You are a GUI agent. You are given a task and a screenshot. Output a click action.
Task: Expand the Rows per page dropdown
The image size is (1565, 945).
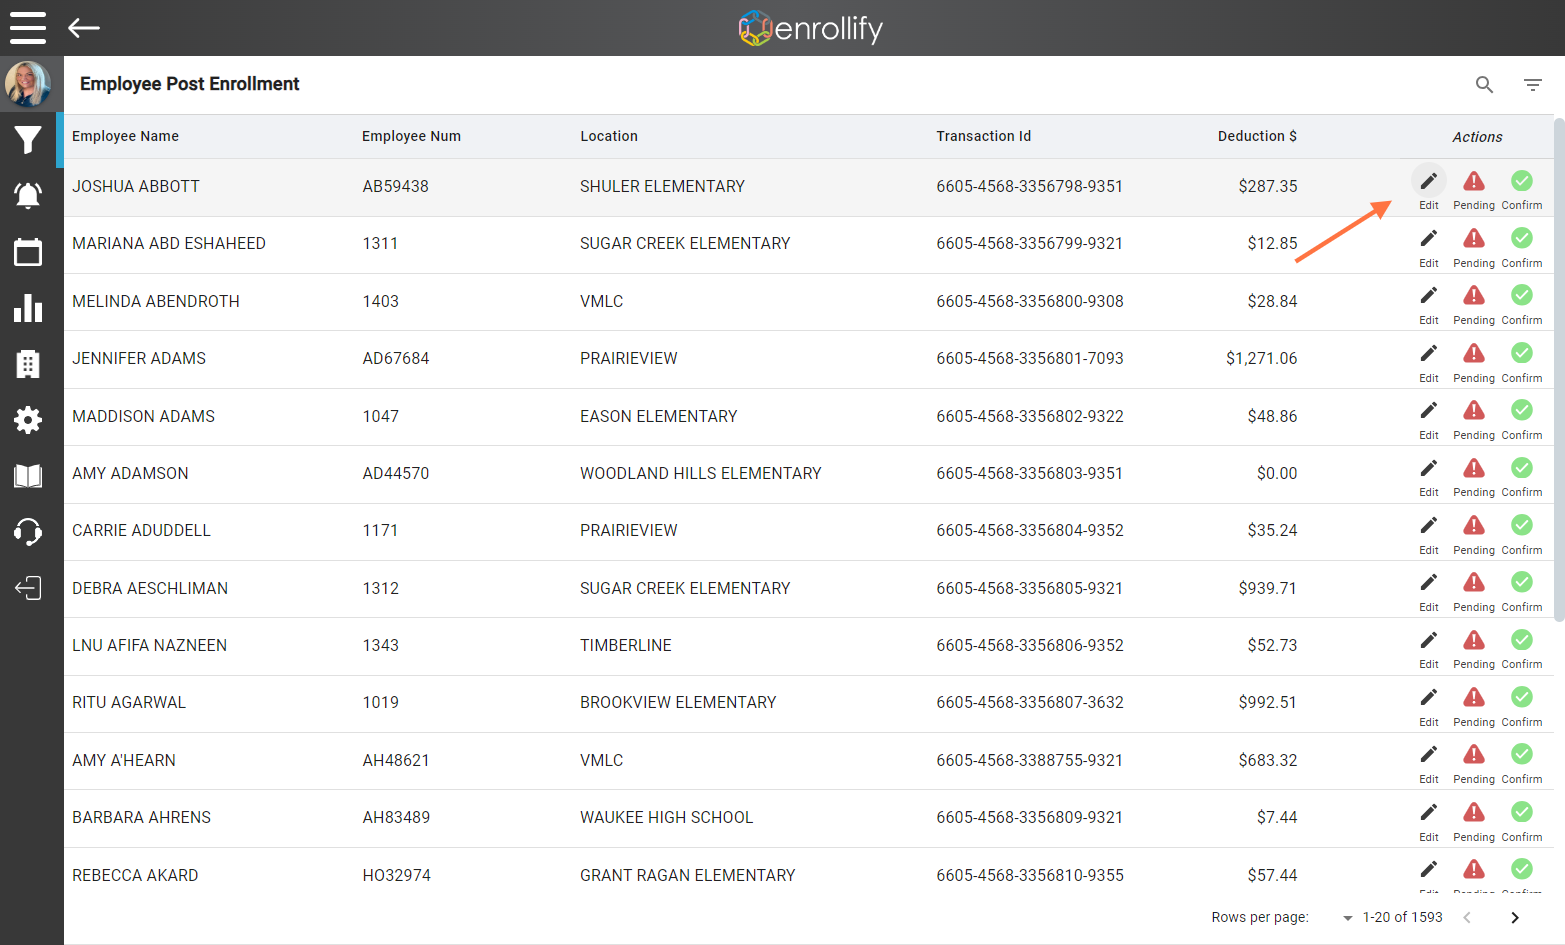1347,918
